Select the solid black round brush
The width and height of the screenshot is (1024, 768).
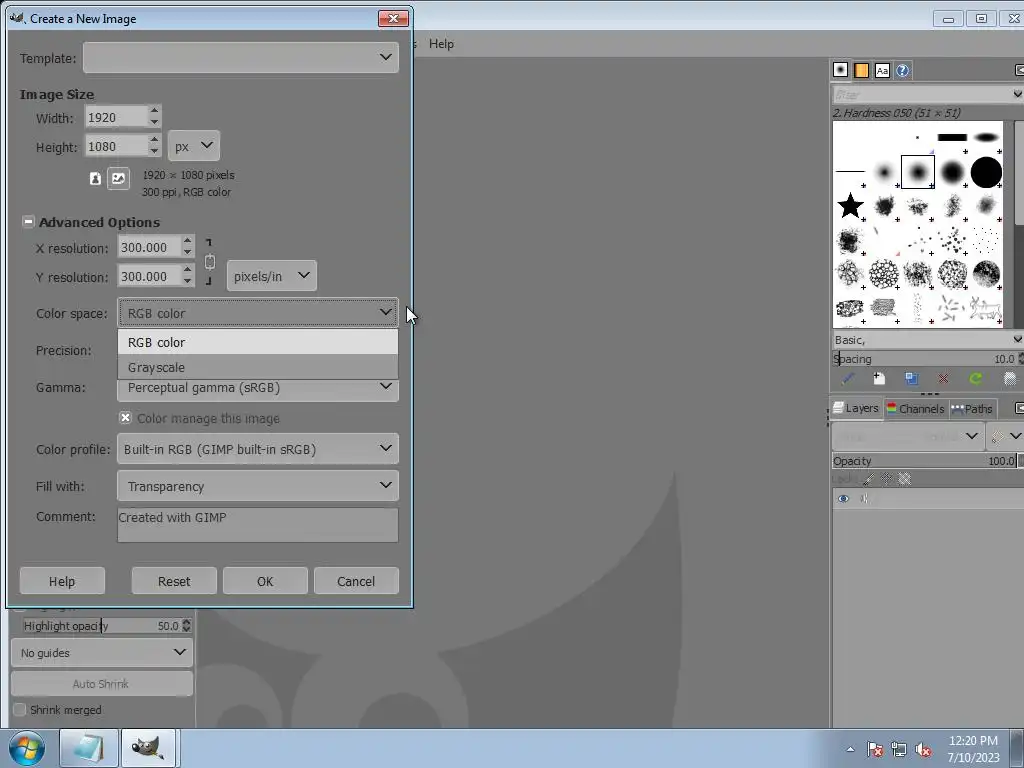click(x=986, y=172)
